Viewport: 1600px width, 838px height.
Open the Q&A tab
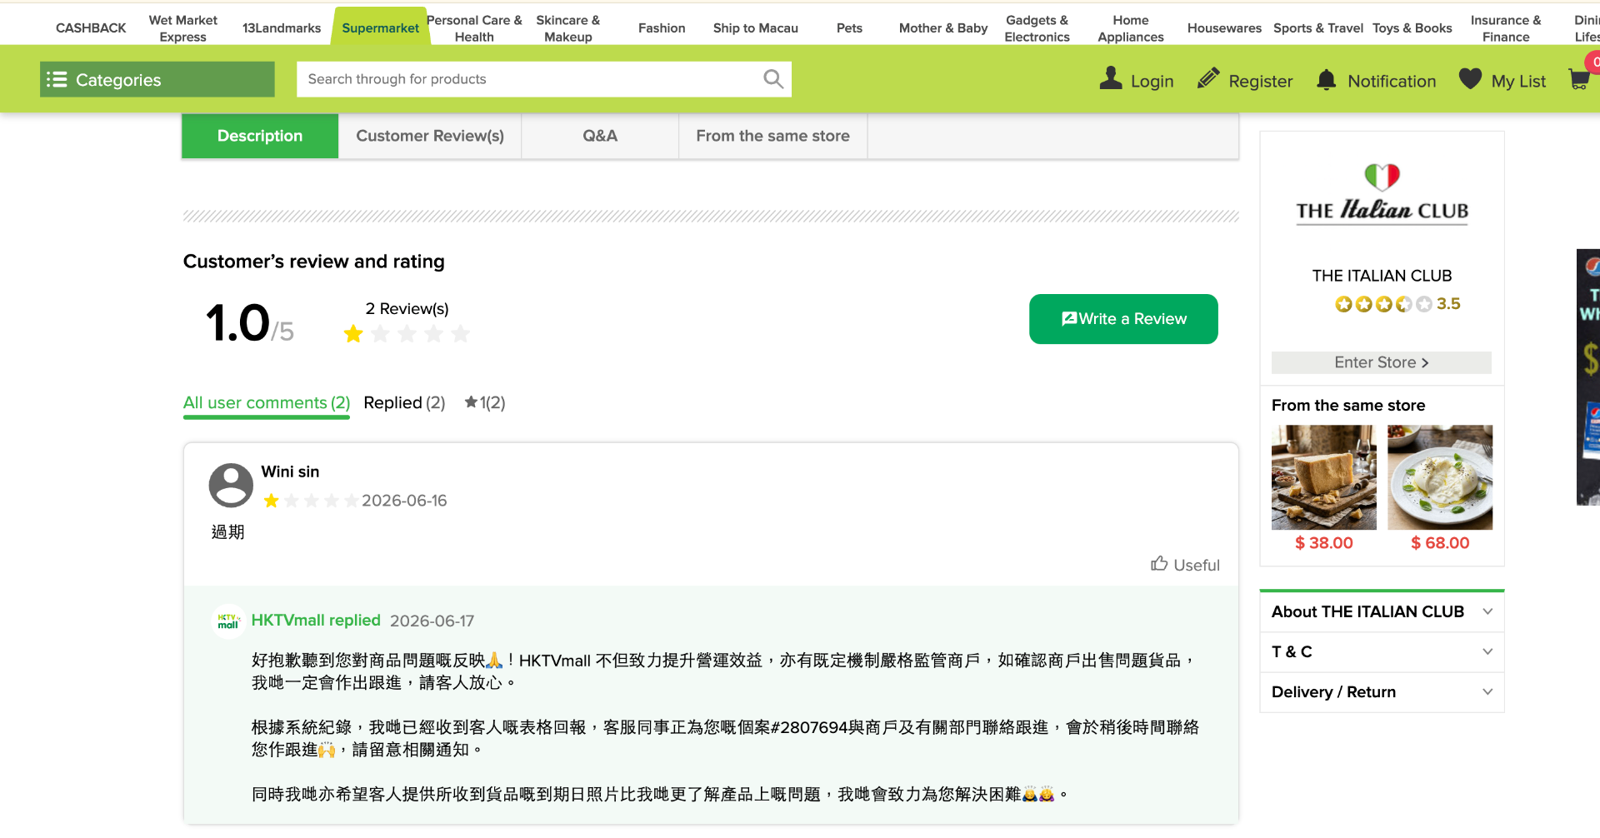click(x=600, y=136)
